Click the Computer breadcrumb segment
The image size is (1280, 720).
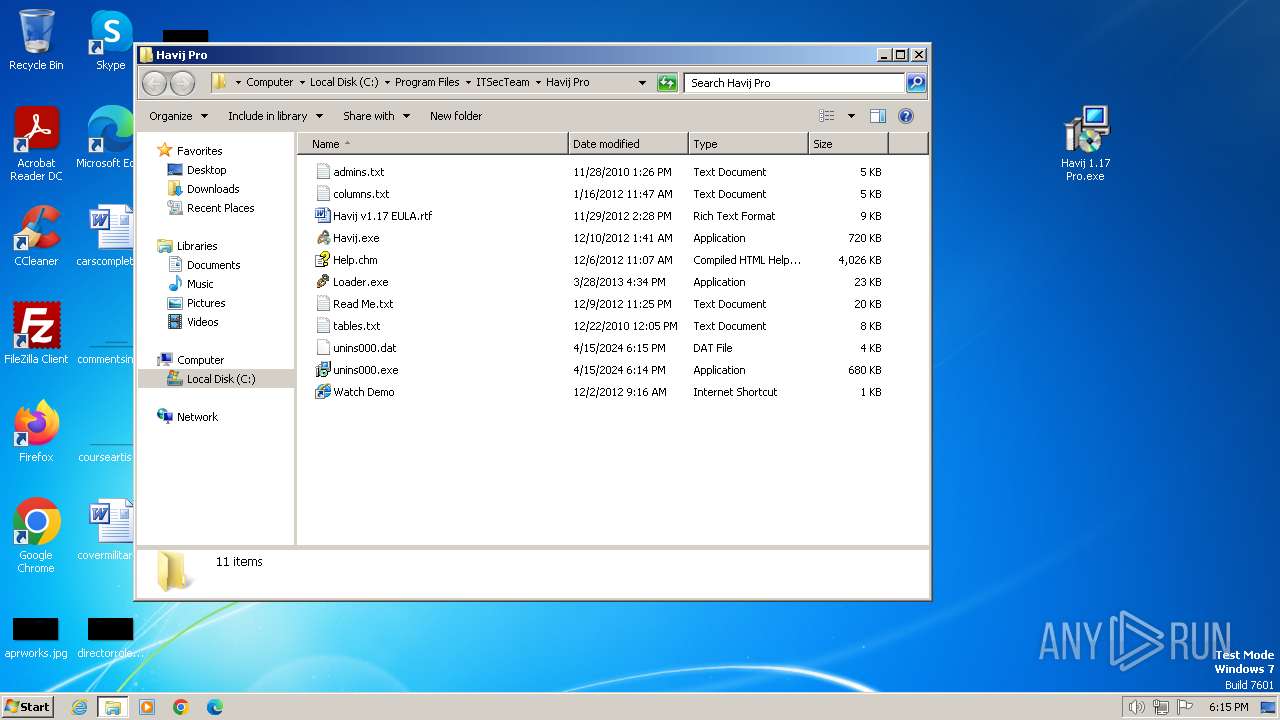click(x=270, y=83)
